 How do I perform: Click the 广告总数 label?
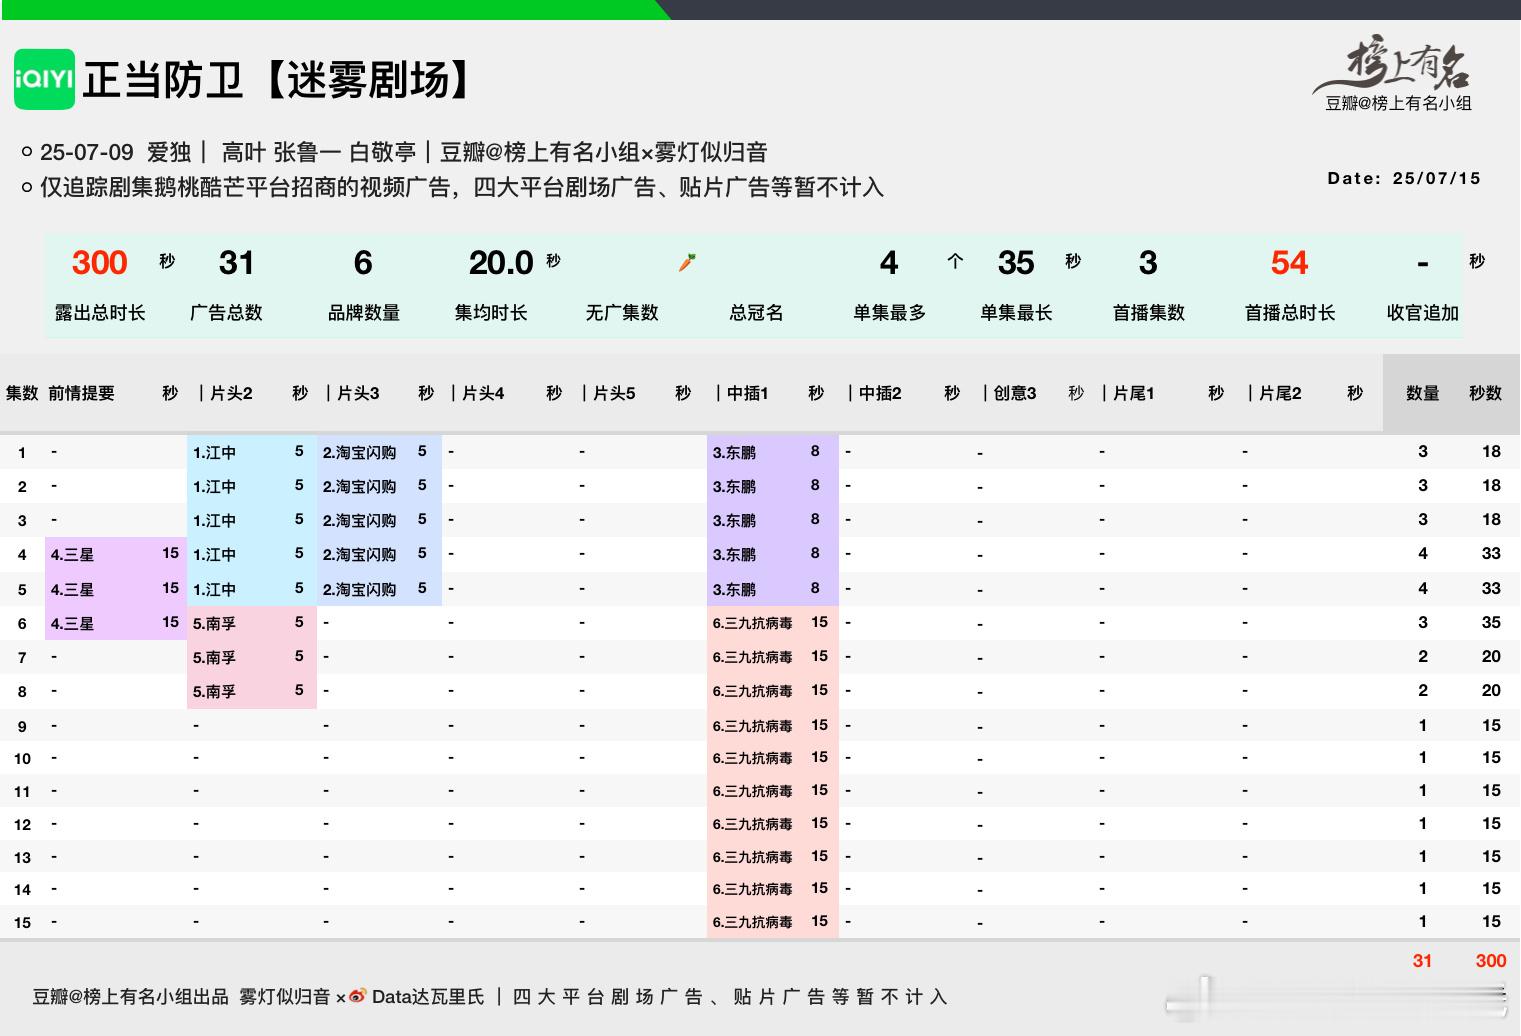point(227,313)
